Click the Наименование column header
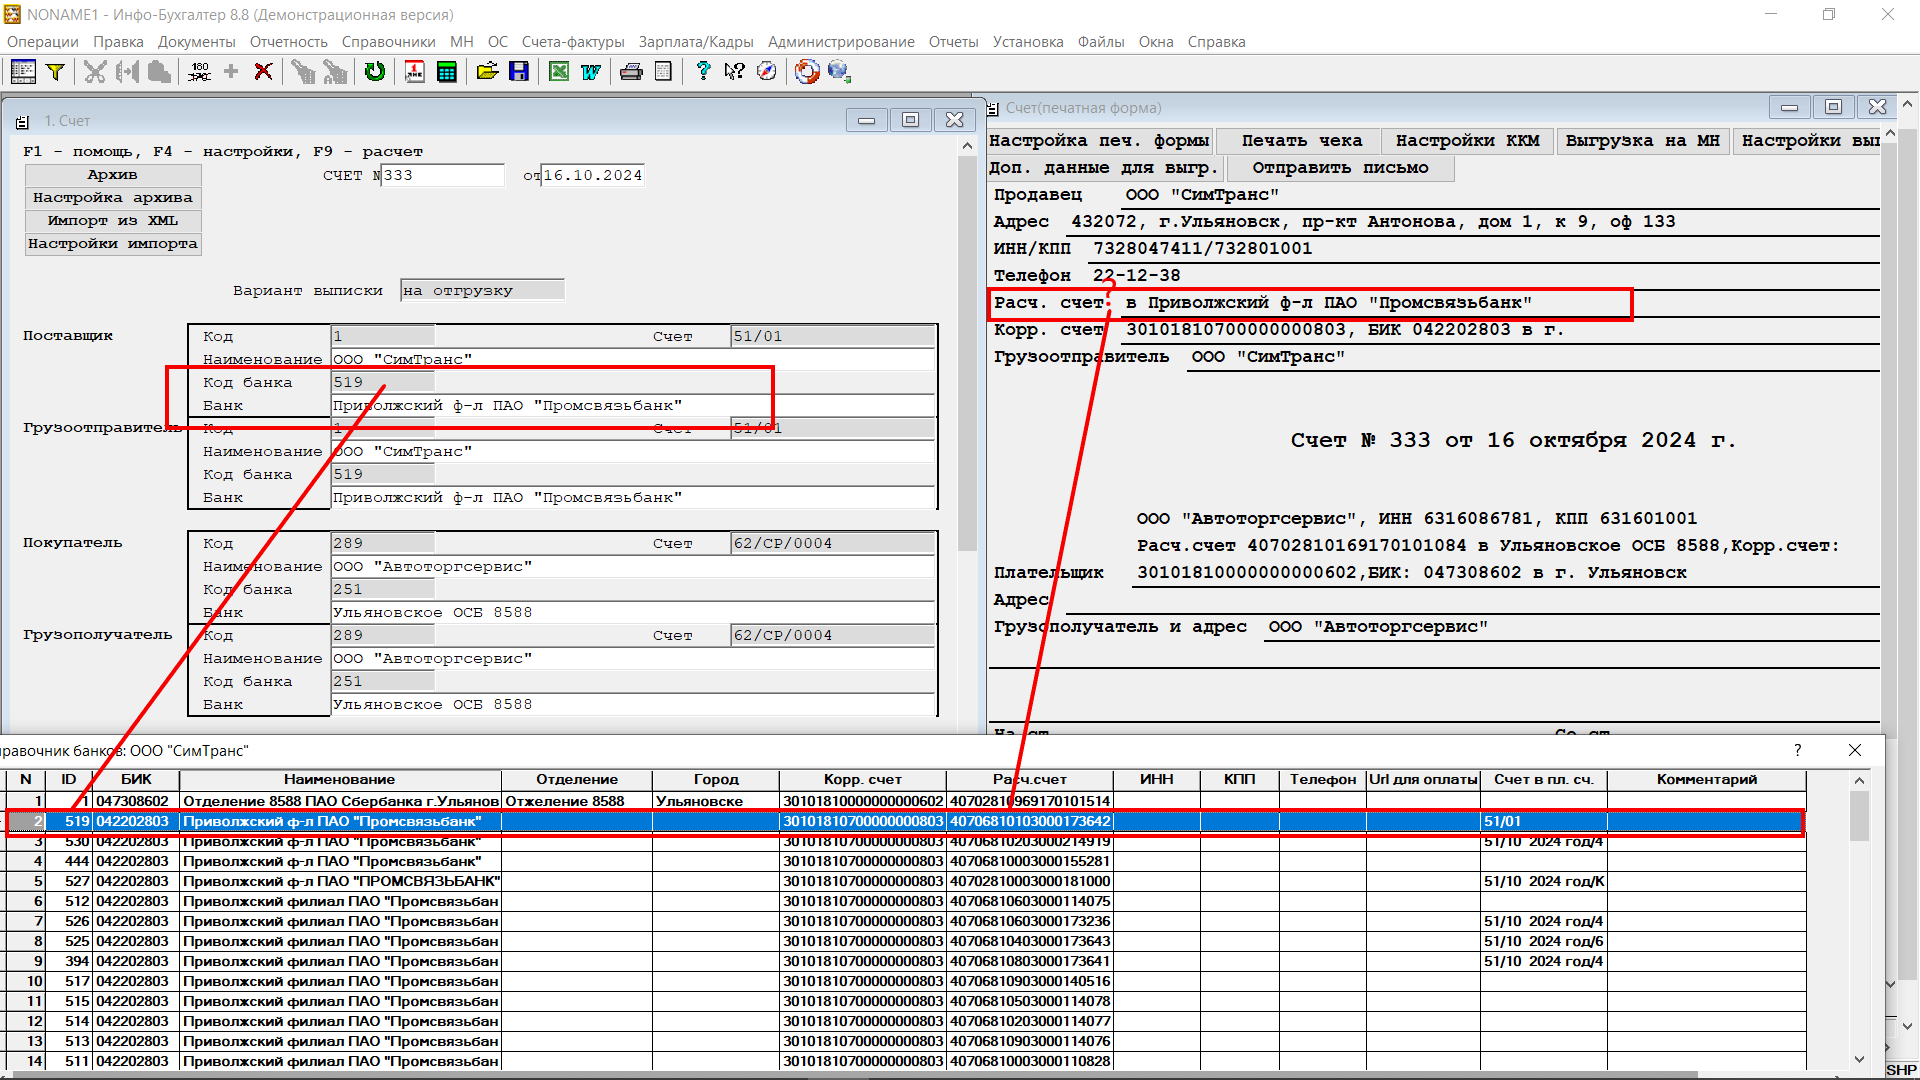This screenshot has width=1920, height=1080. [x=340, y=779]
